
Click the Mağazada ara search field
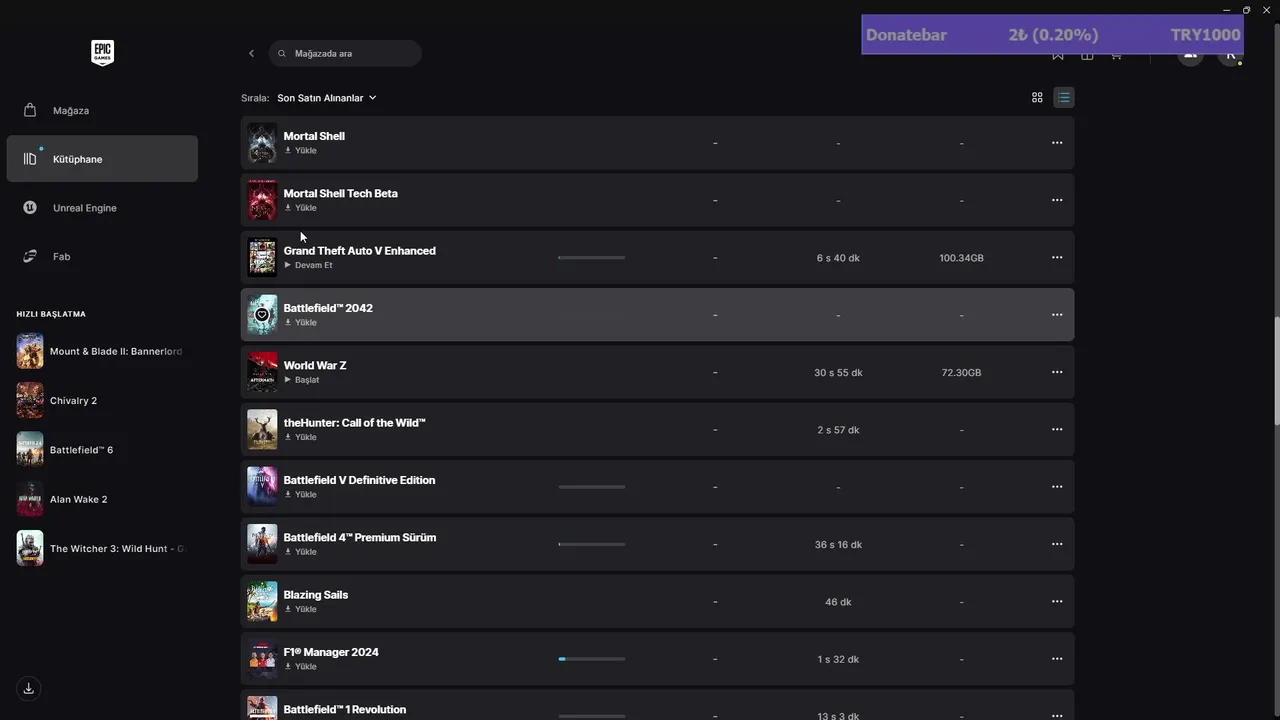point(350,53)
